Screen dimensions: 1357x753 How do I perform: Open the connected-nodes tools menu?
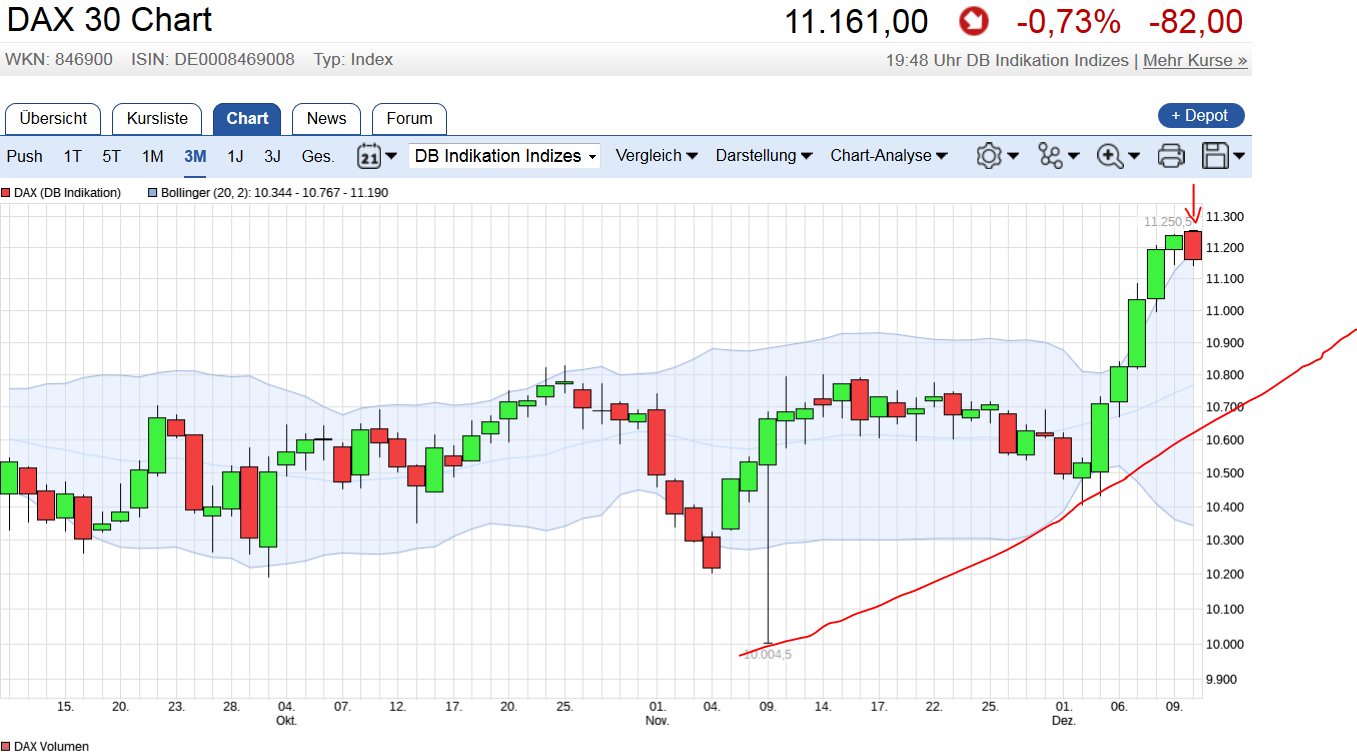point(1059,156)
